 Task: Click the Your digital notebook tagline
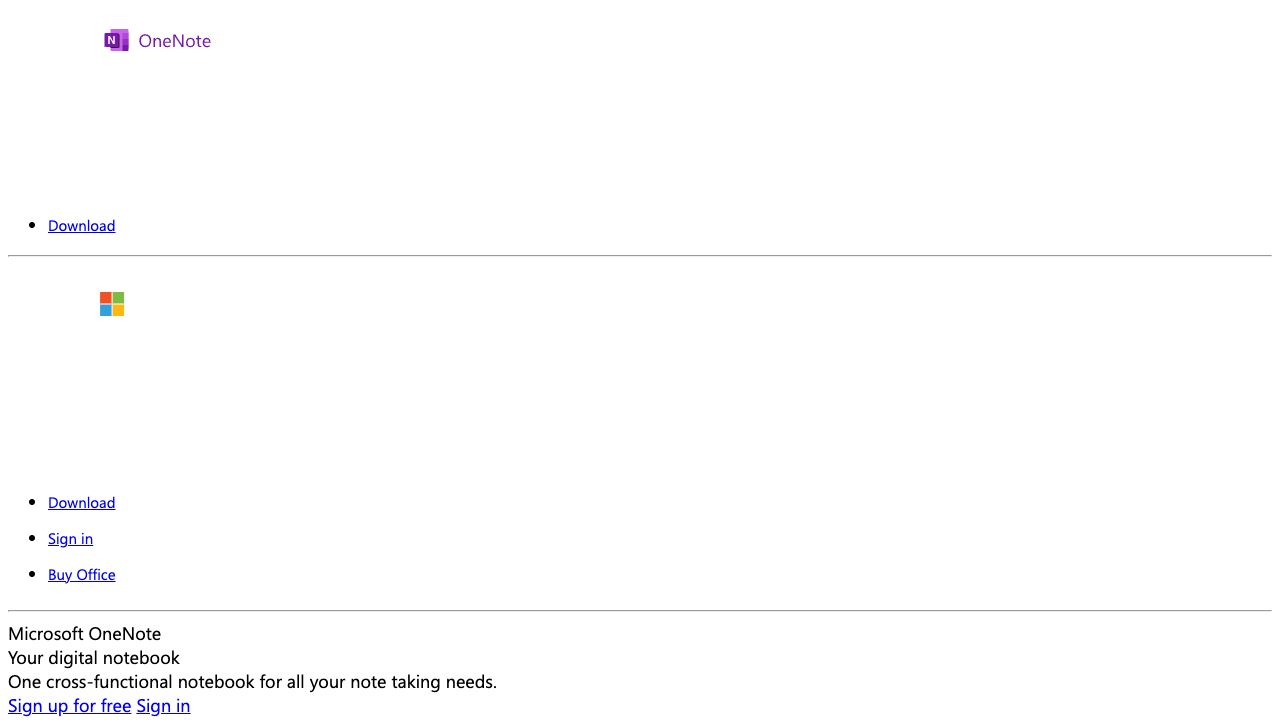[x=93, y=658]
